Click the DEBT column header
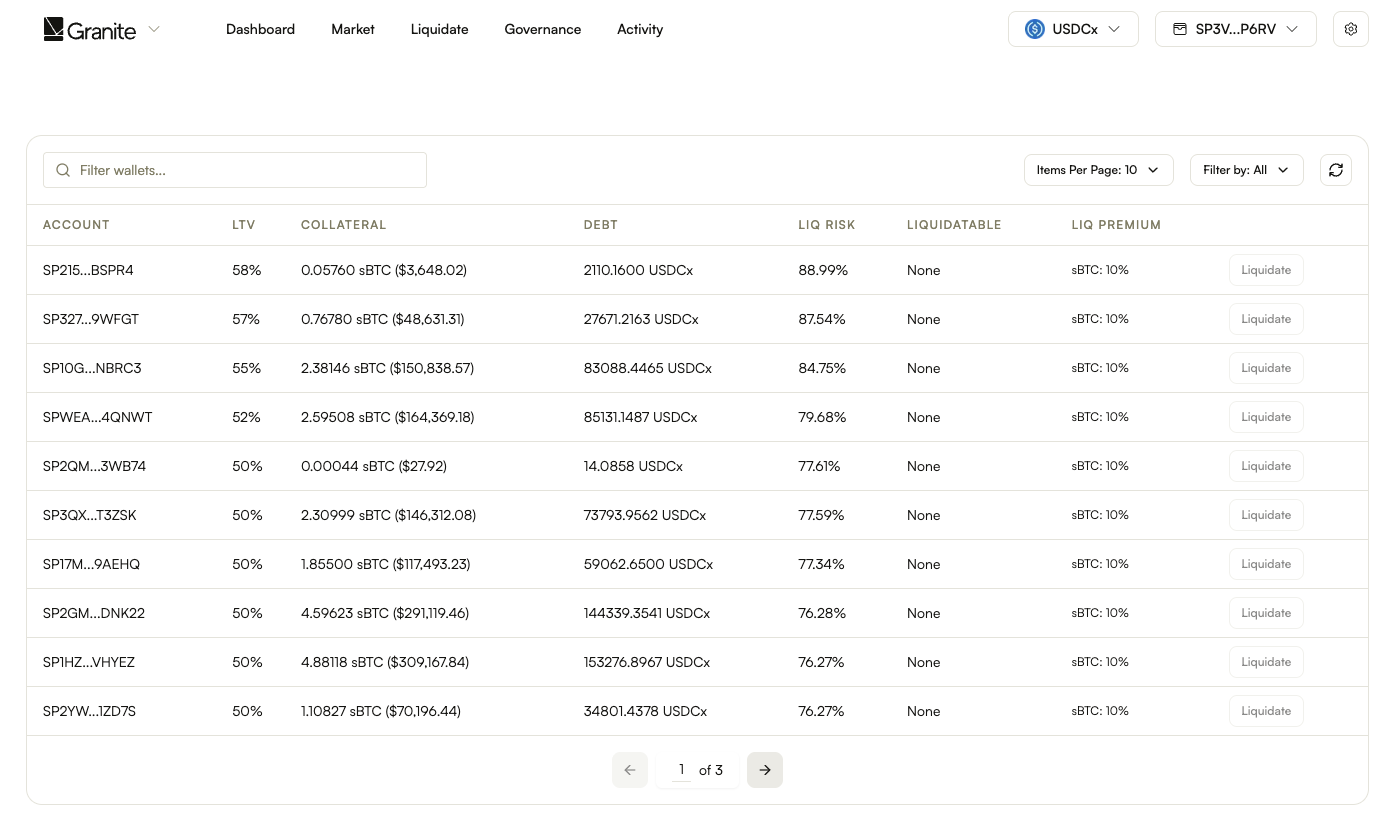 (x=601, y=225)
